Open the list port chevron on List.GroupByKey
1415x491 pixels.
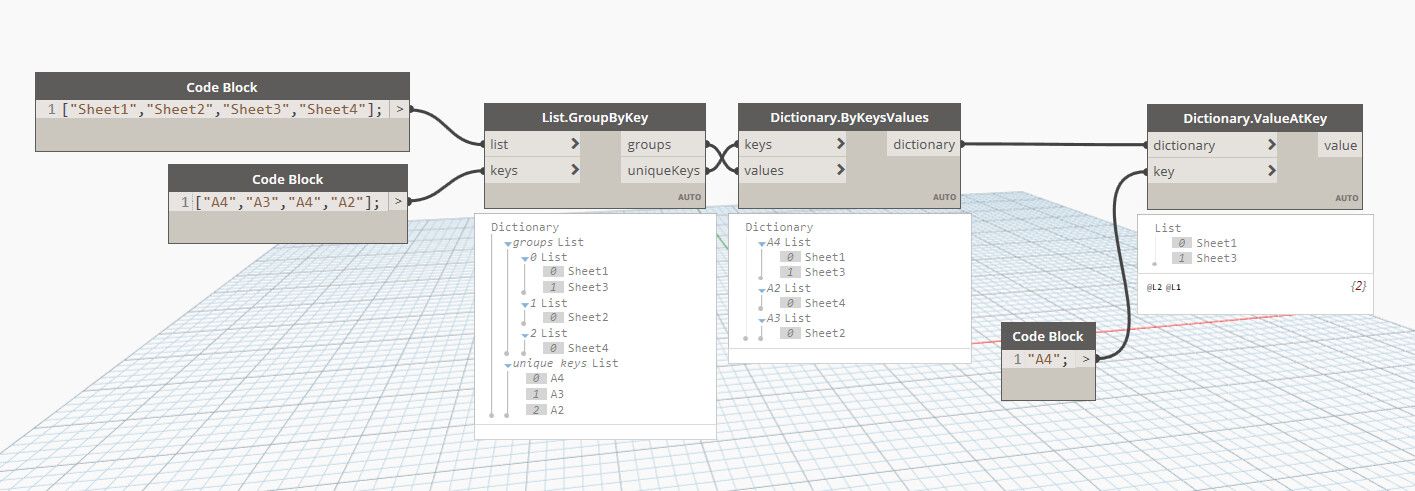tap(574, 145)
